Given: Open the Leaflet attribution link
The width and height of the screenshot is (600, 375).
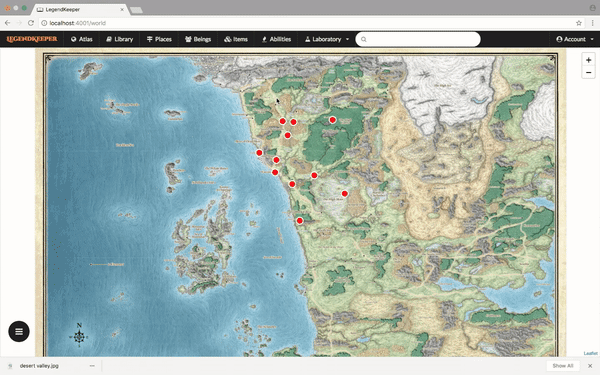Looking at the screenshot, I should (590, 353).
